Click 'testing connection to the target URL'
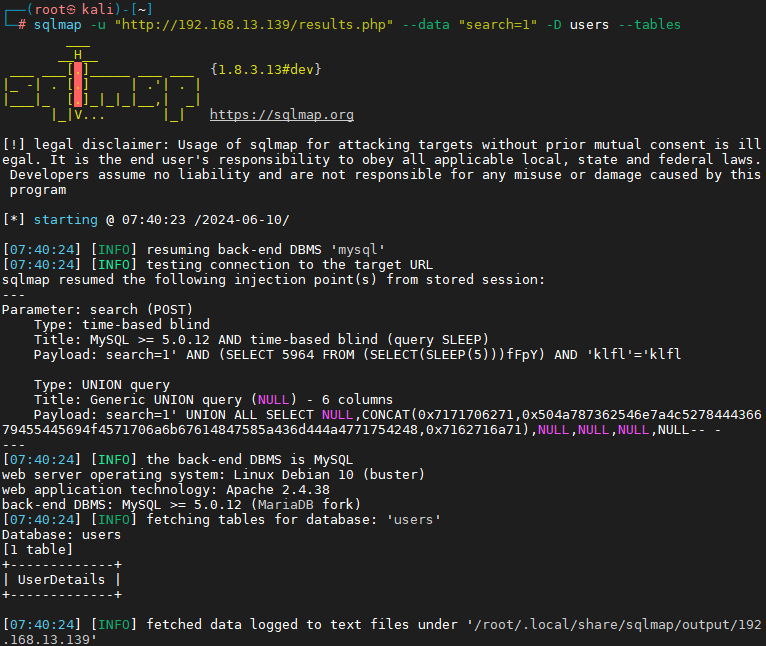This screenshot has height=646, width=766. (217, 265)
